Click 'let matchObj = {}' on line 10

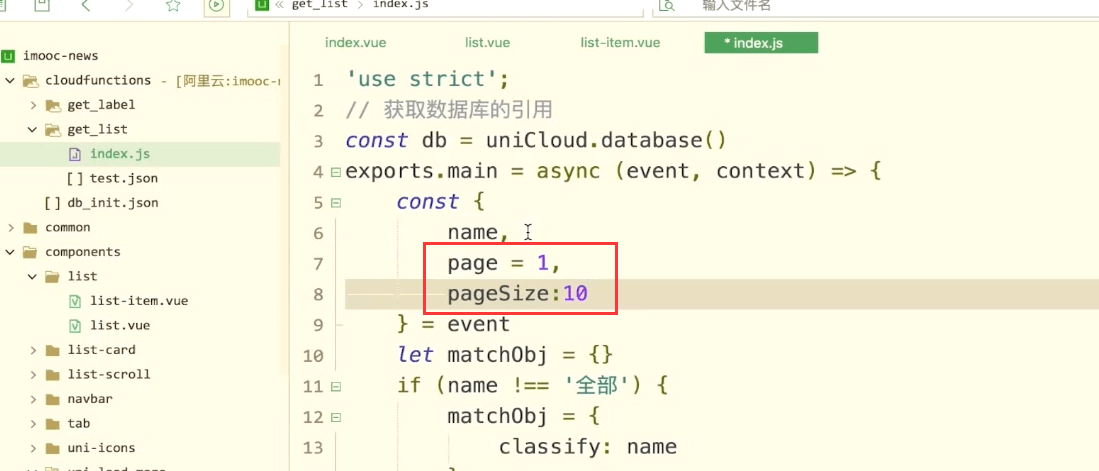coord(505,355)
